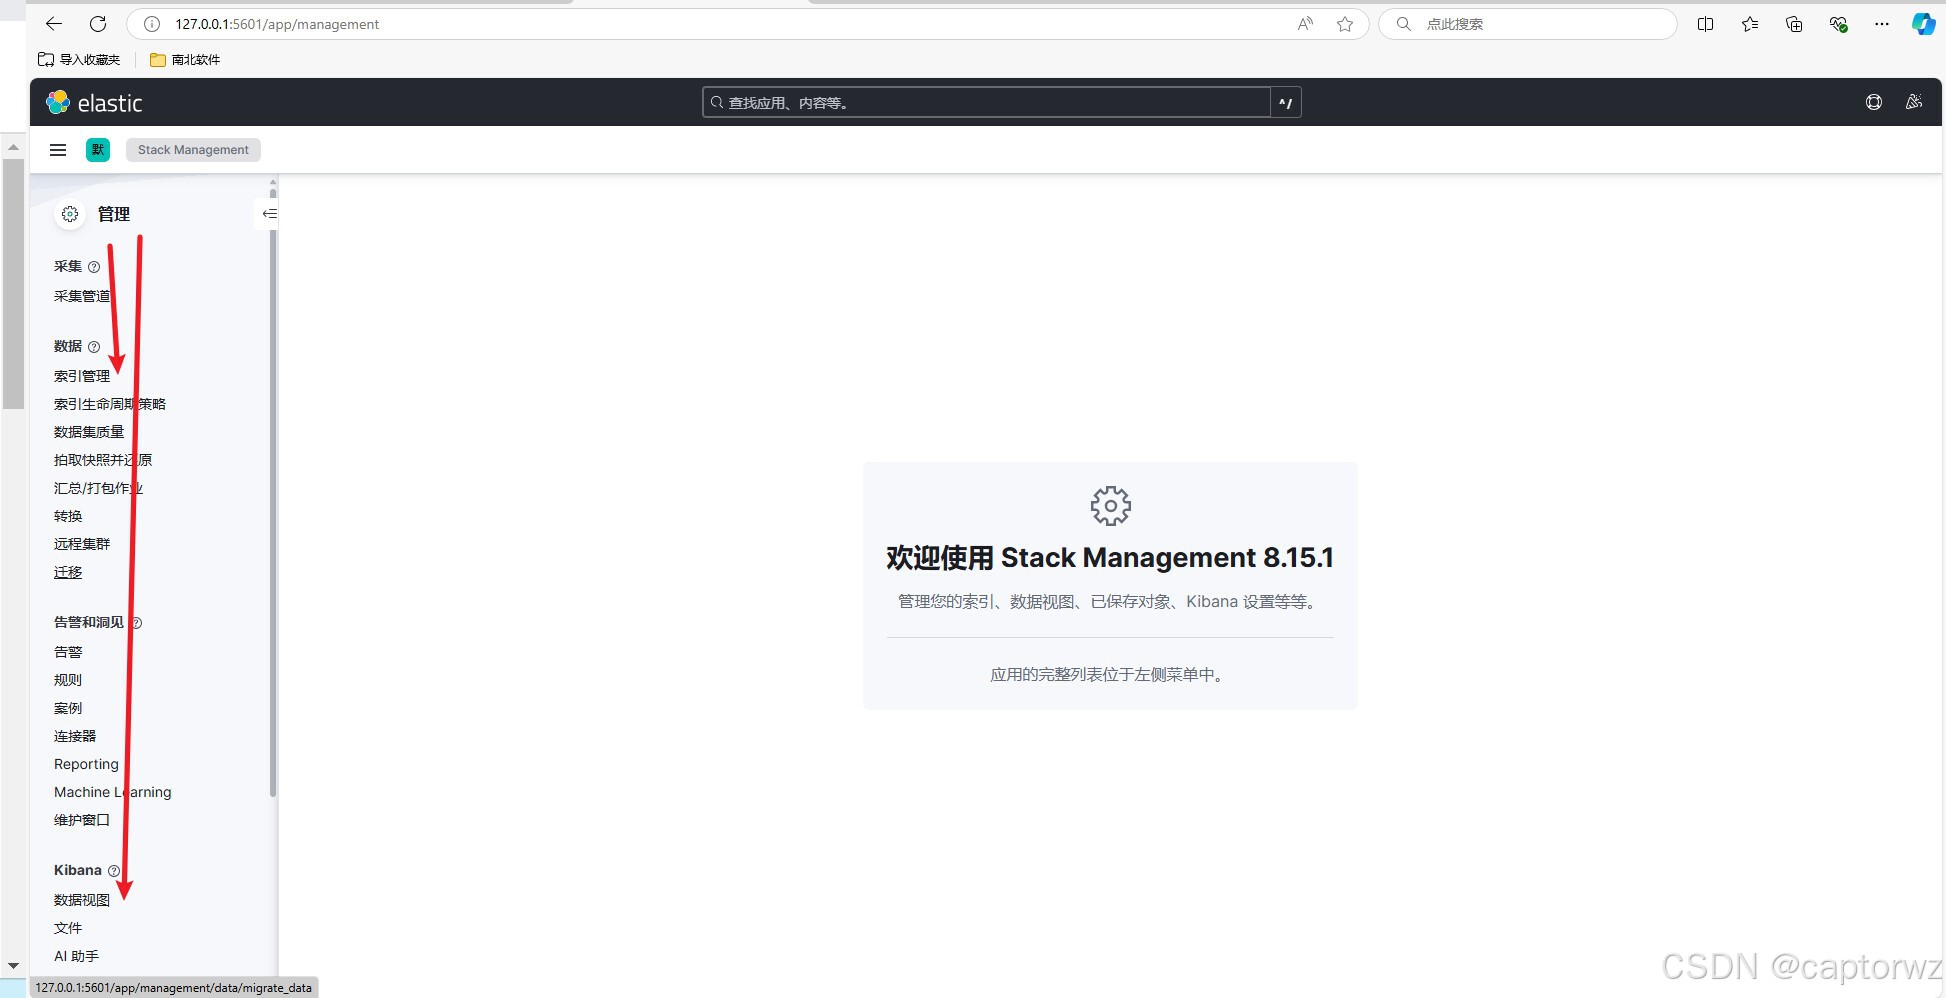This screenshot has height=998, width=1946.
Task: Click the browser back arrow
Action: coord(54,24)
